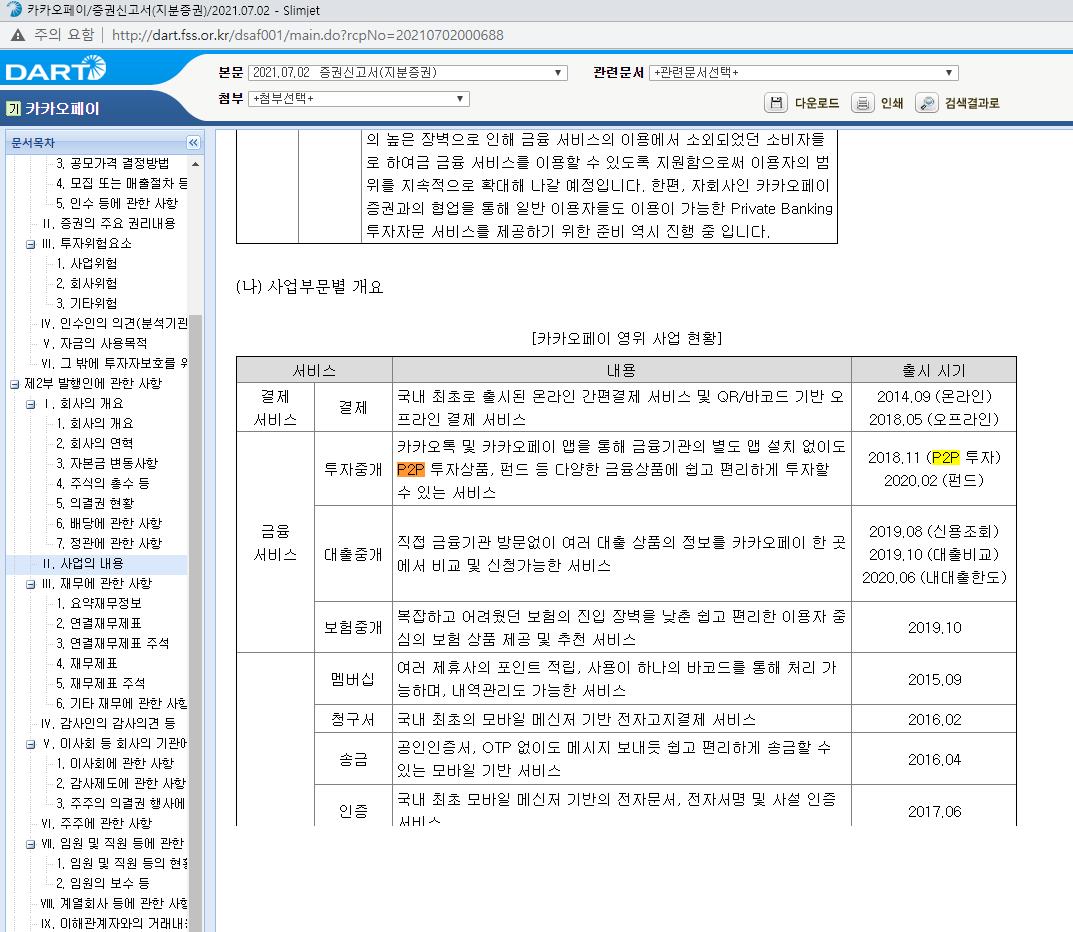This screenshot has width=1073, height=932.
Task: Open VI. 그 밖에 투자자보호 section
Action: pyautogui.click(x=114, y=363)
